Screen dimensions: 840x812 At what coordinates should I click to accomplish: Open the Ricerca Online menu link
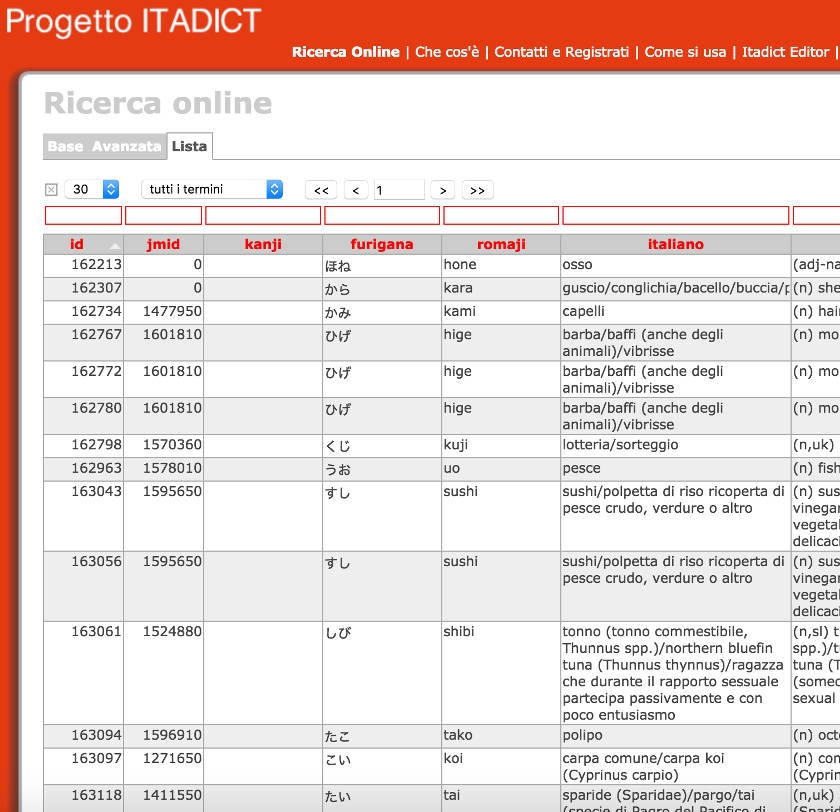pos(345,52)
